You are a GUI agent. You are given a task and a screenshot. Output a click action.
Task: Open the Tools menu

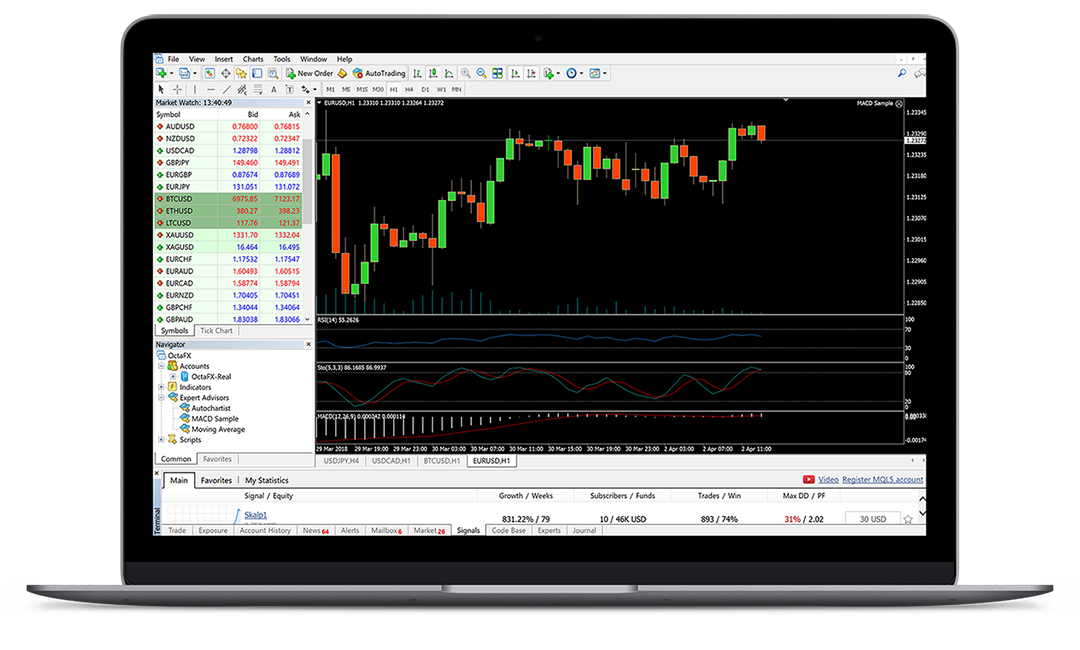coord(282,59)
